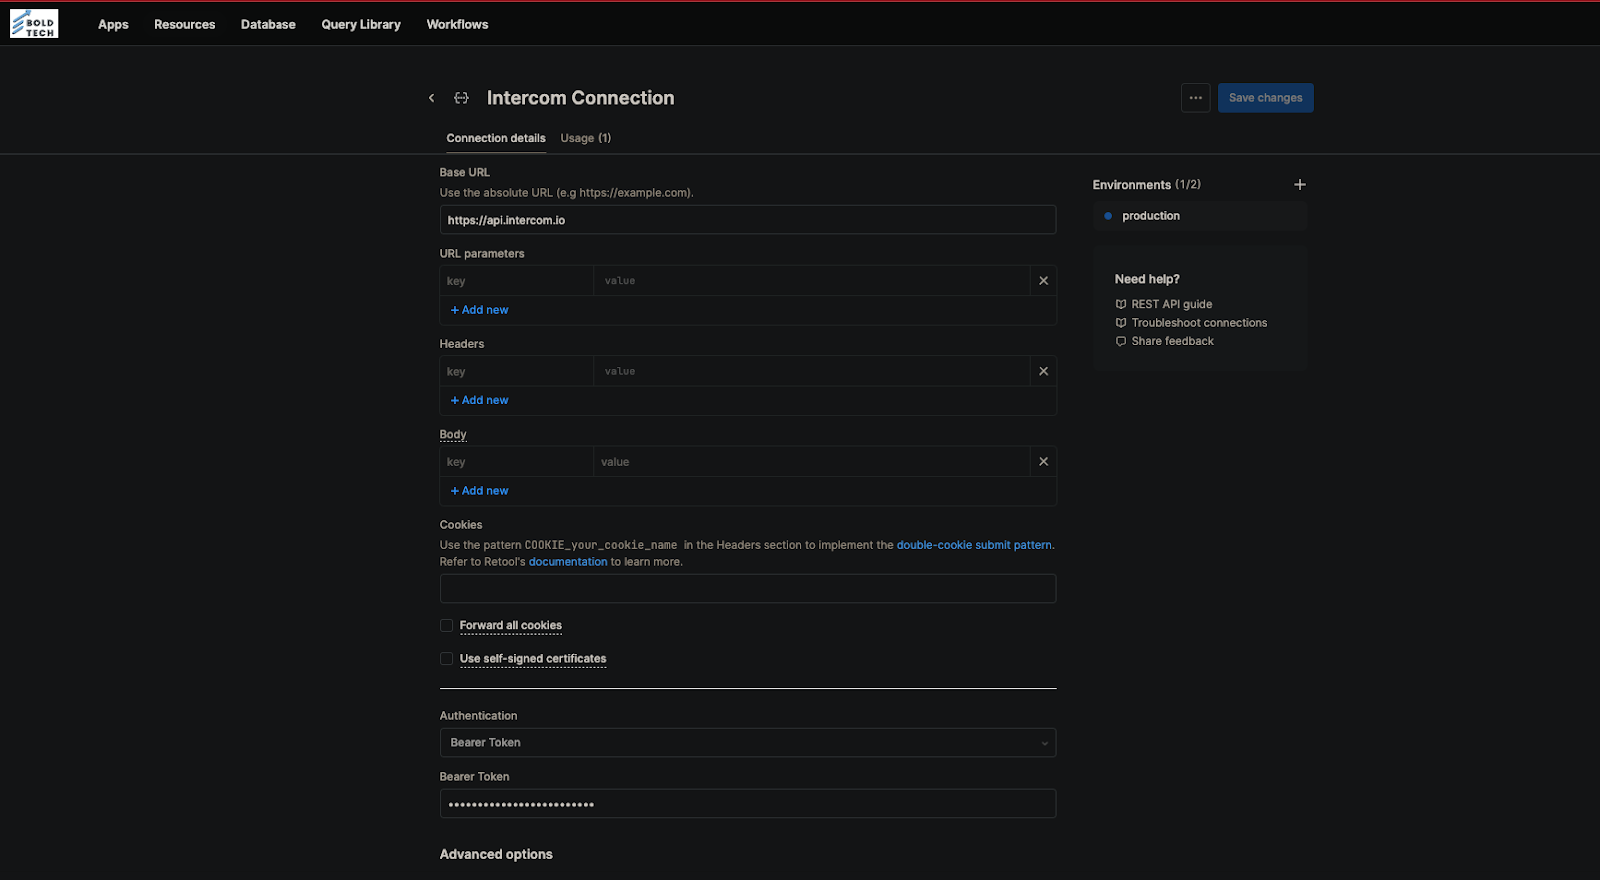
Task: Click the Environments (1/2) heading
Action: point(1146,185)
